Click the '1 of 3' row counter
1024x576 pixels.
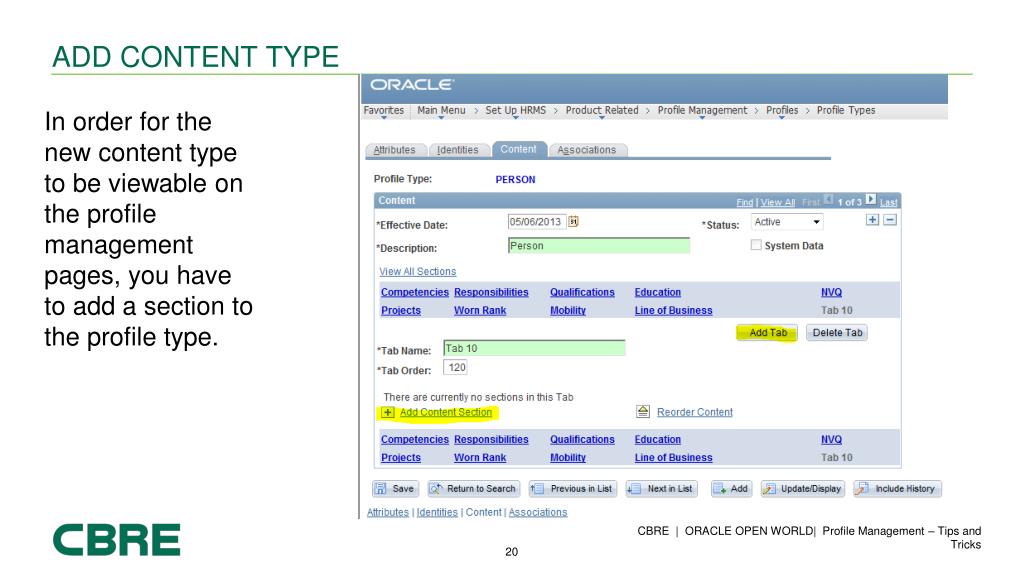(x=850, y=202)
